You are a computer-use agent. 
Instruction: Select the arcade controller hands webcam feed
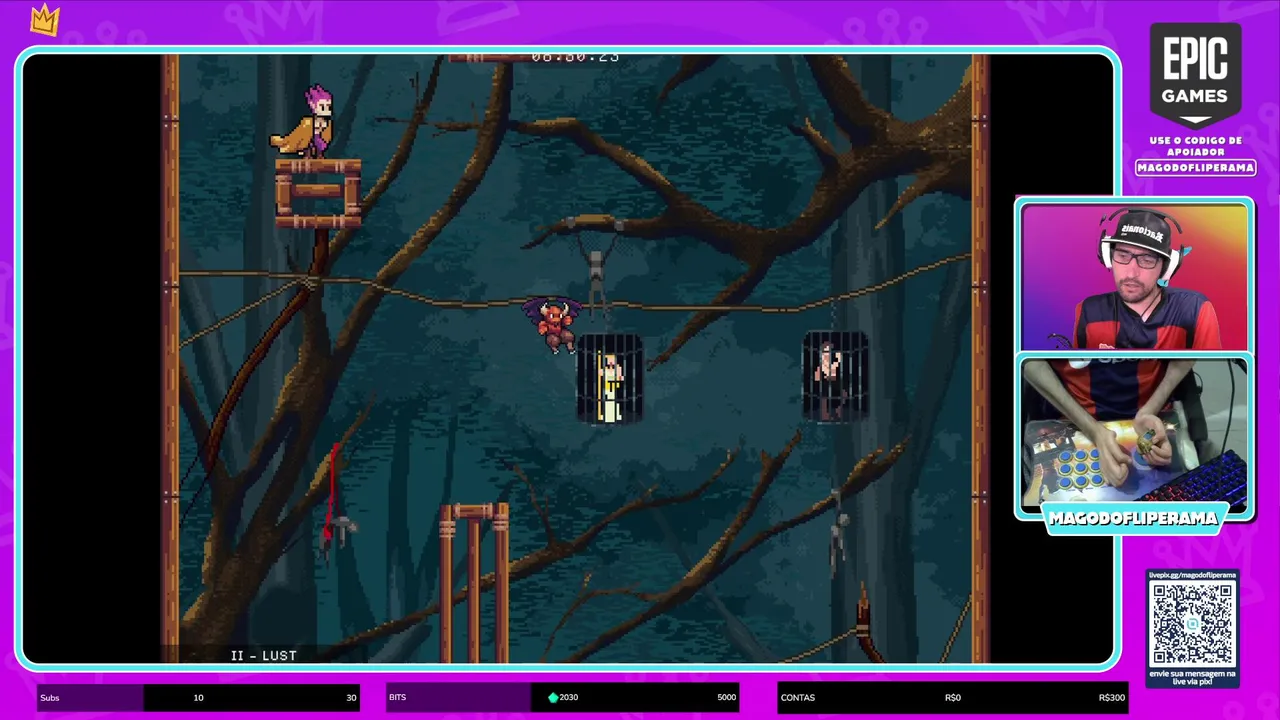[1135, 432]
